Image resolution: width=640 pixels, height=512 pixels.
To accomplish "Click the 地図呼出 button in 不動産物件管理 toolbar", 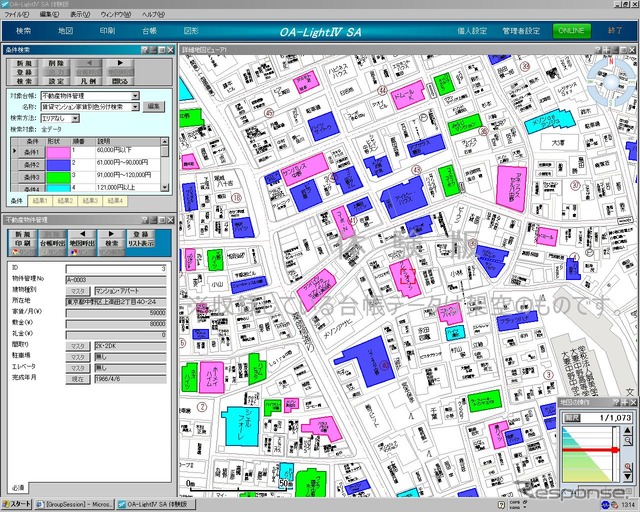I will 82,243.
